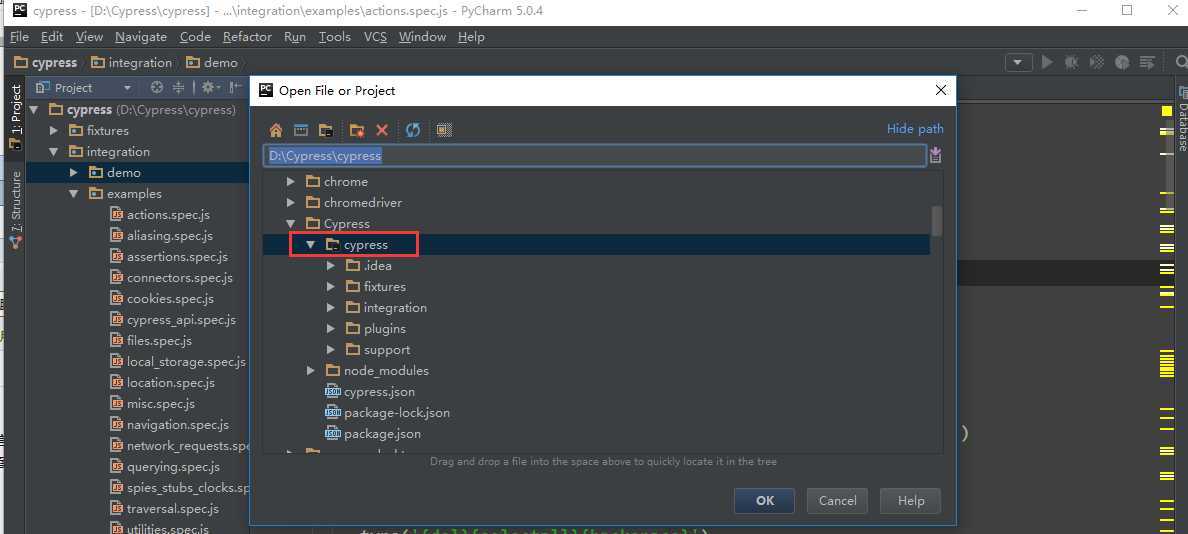
Task: Collapse All in Project tool window
Action: click(179, 88)
